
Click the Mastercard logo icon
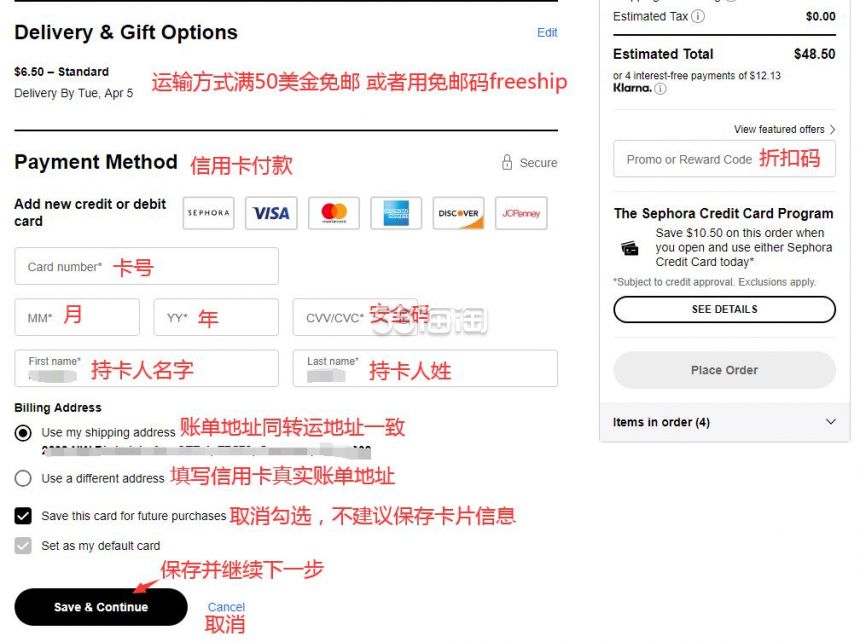pos(333,213)
